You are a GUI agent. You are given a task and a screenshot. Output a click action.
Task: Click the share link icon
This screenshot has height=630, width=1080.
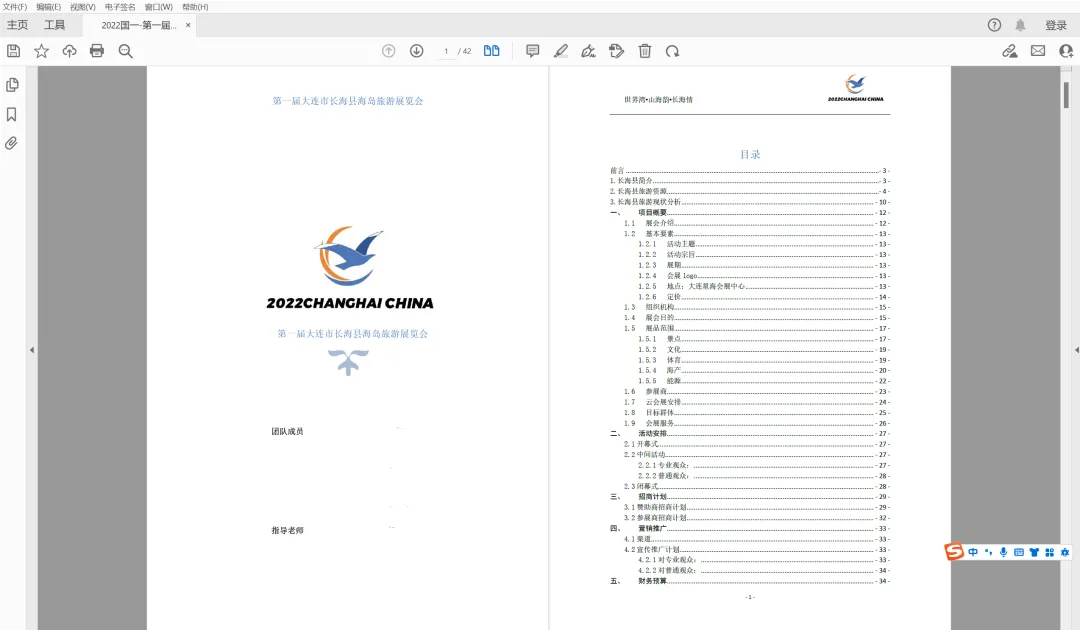coord(1010,51)
